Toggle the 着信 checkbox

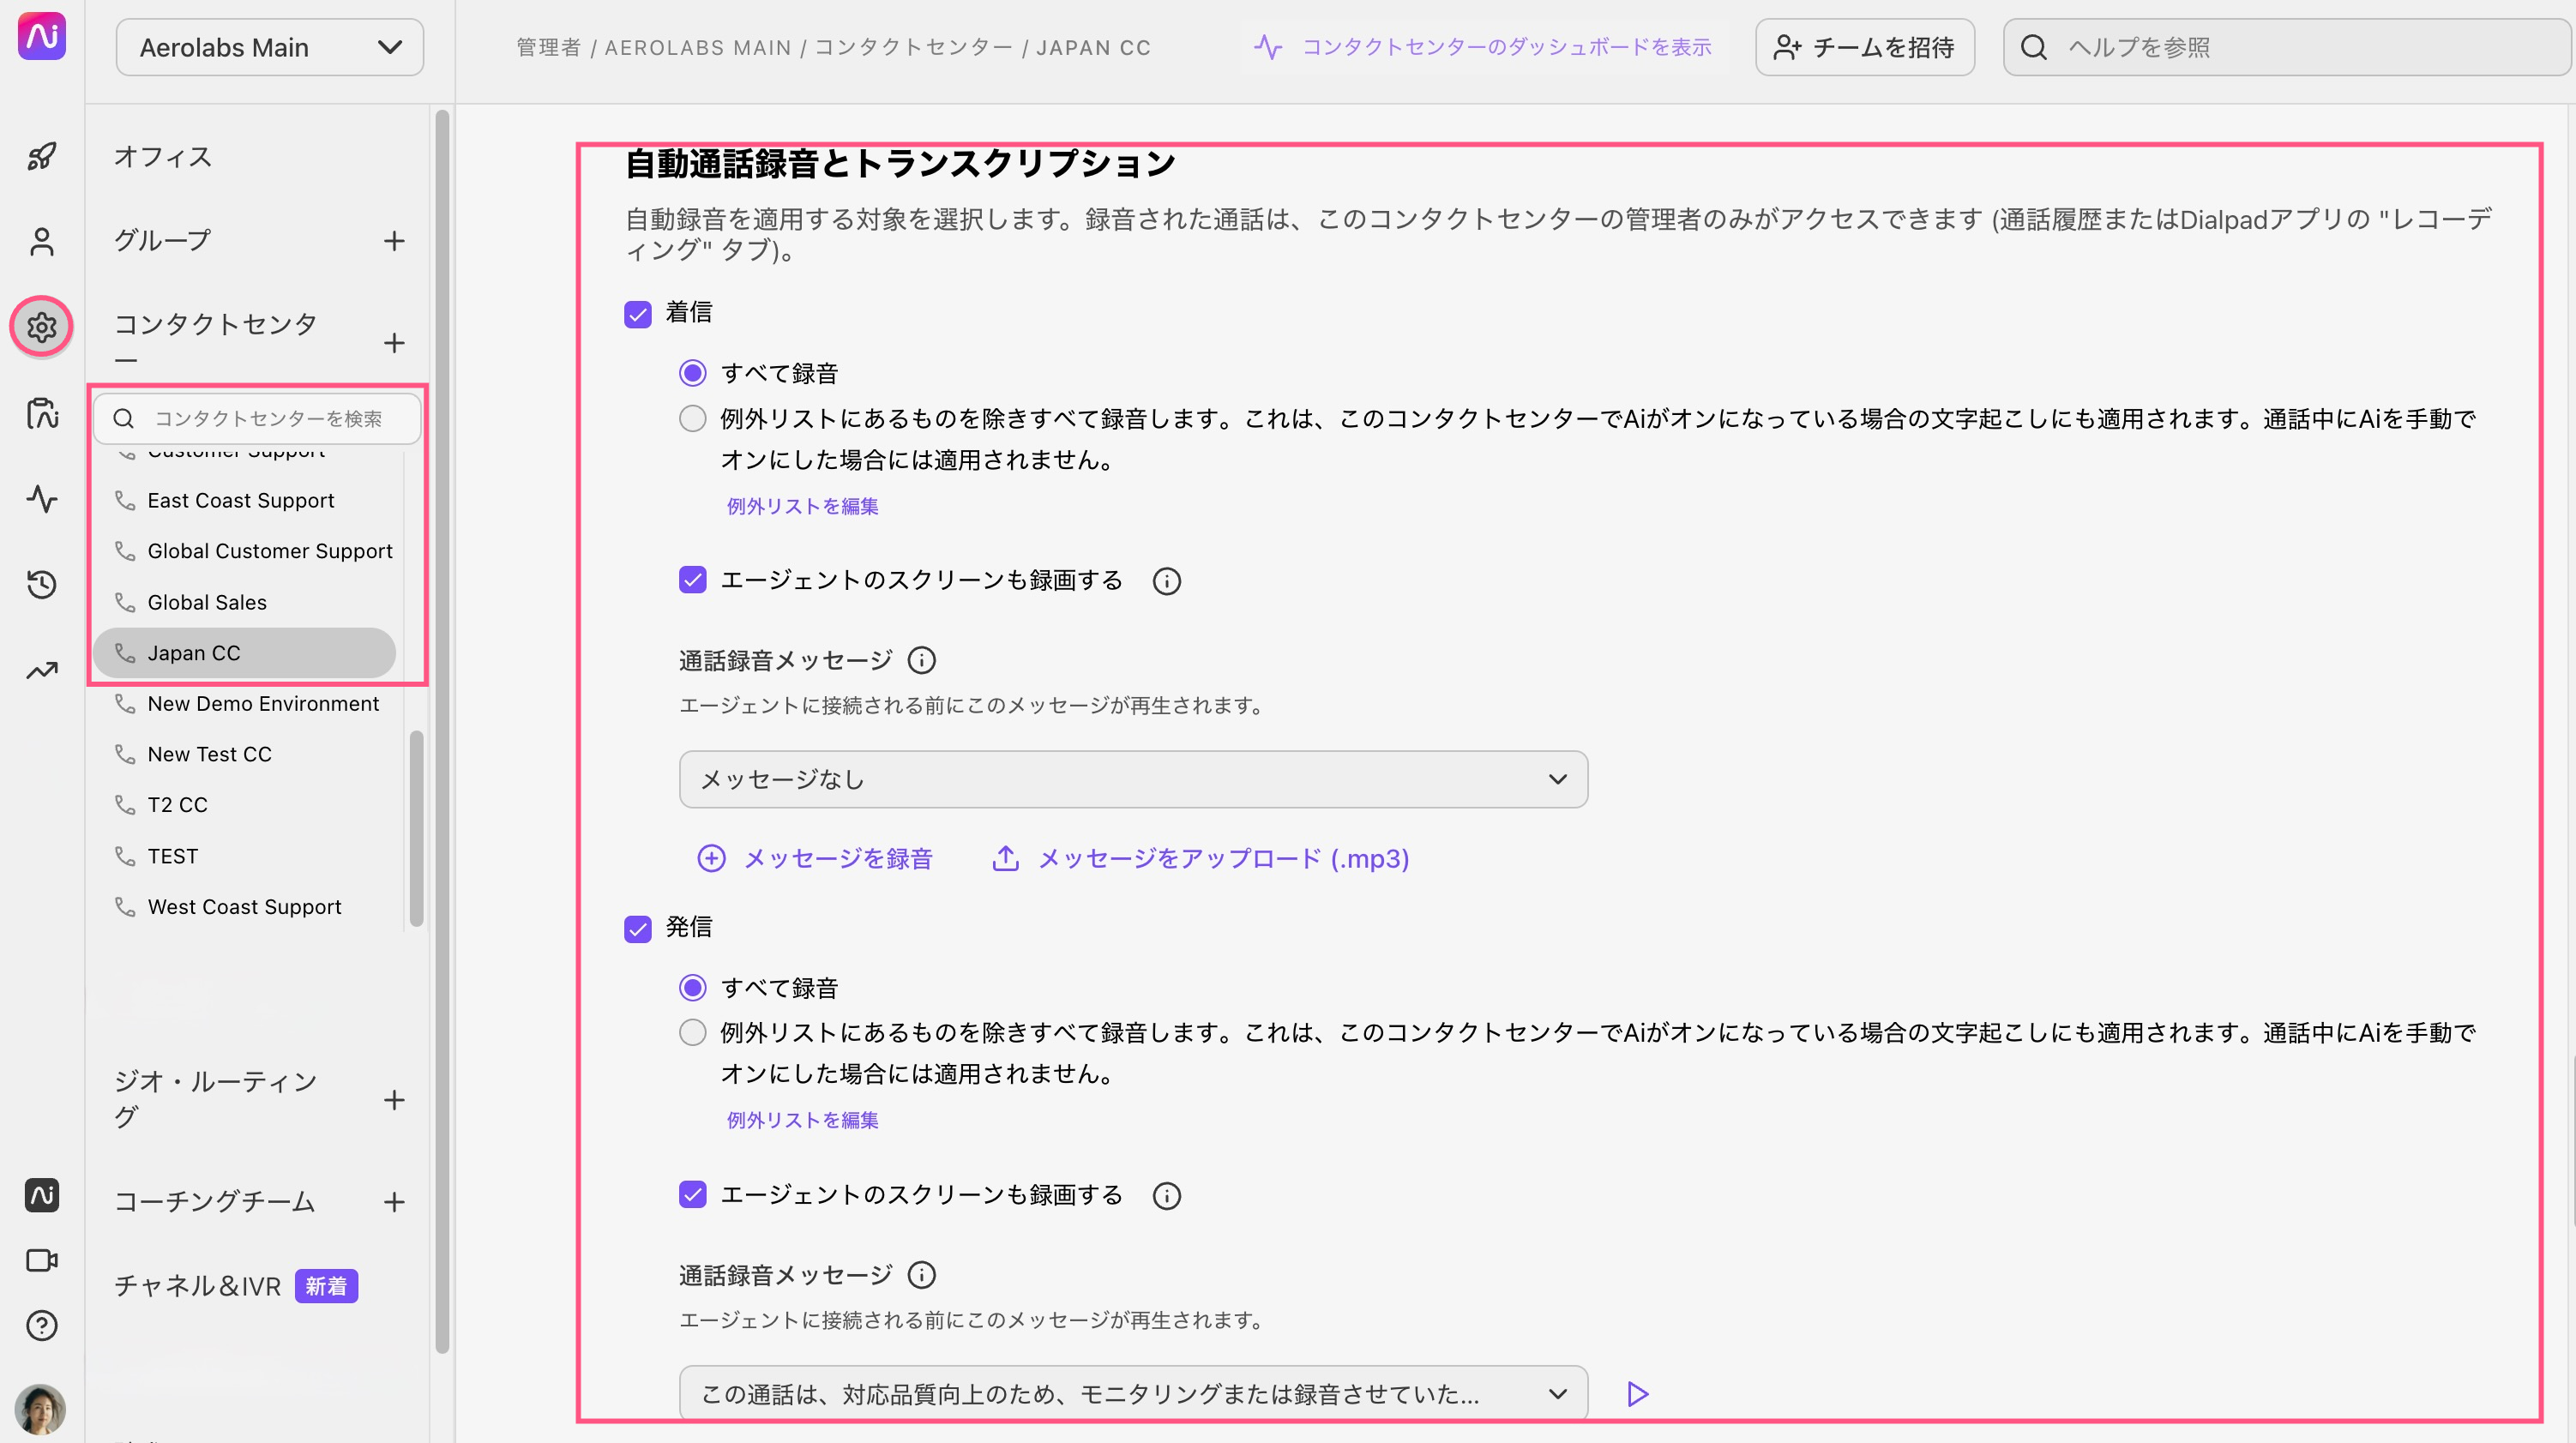[638, 314]
